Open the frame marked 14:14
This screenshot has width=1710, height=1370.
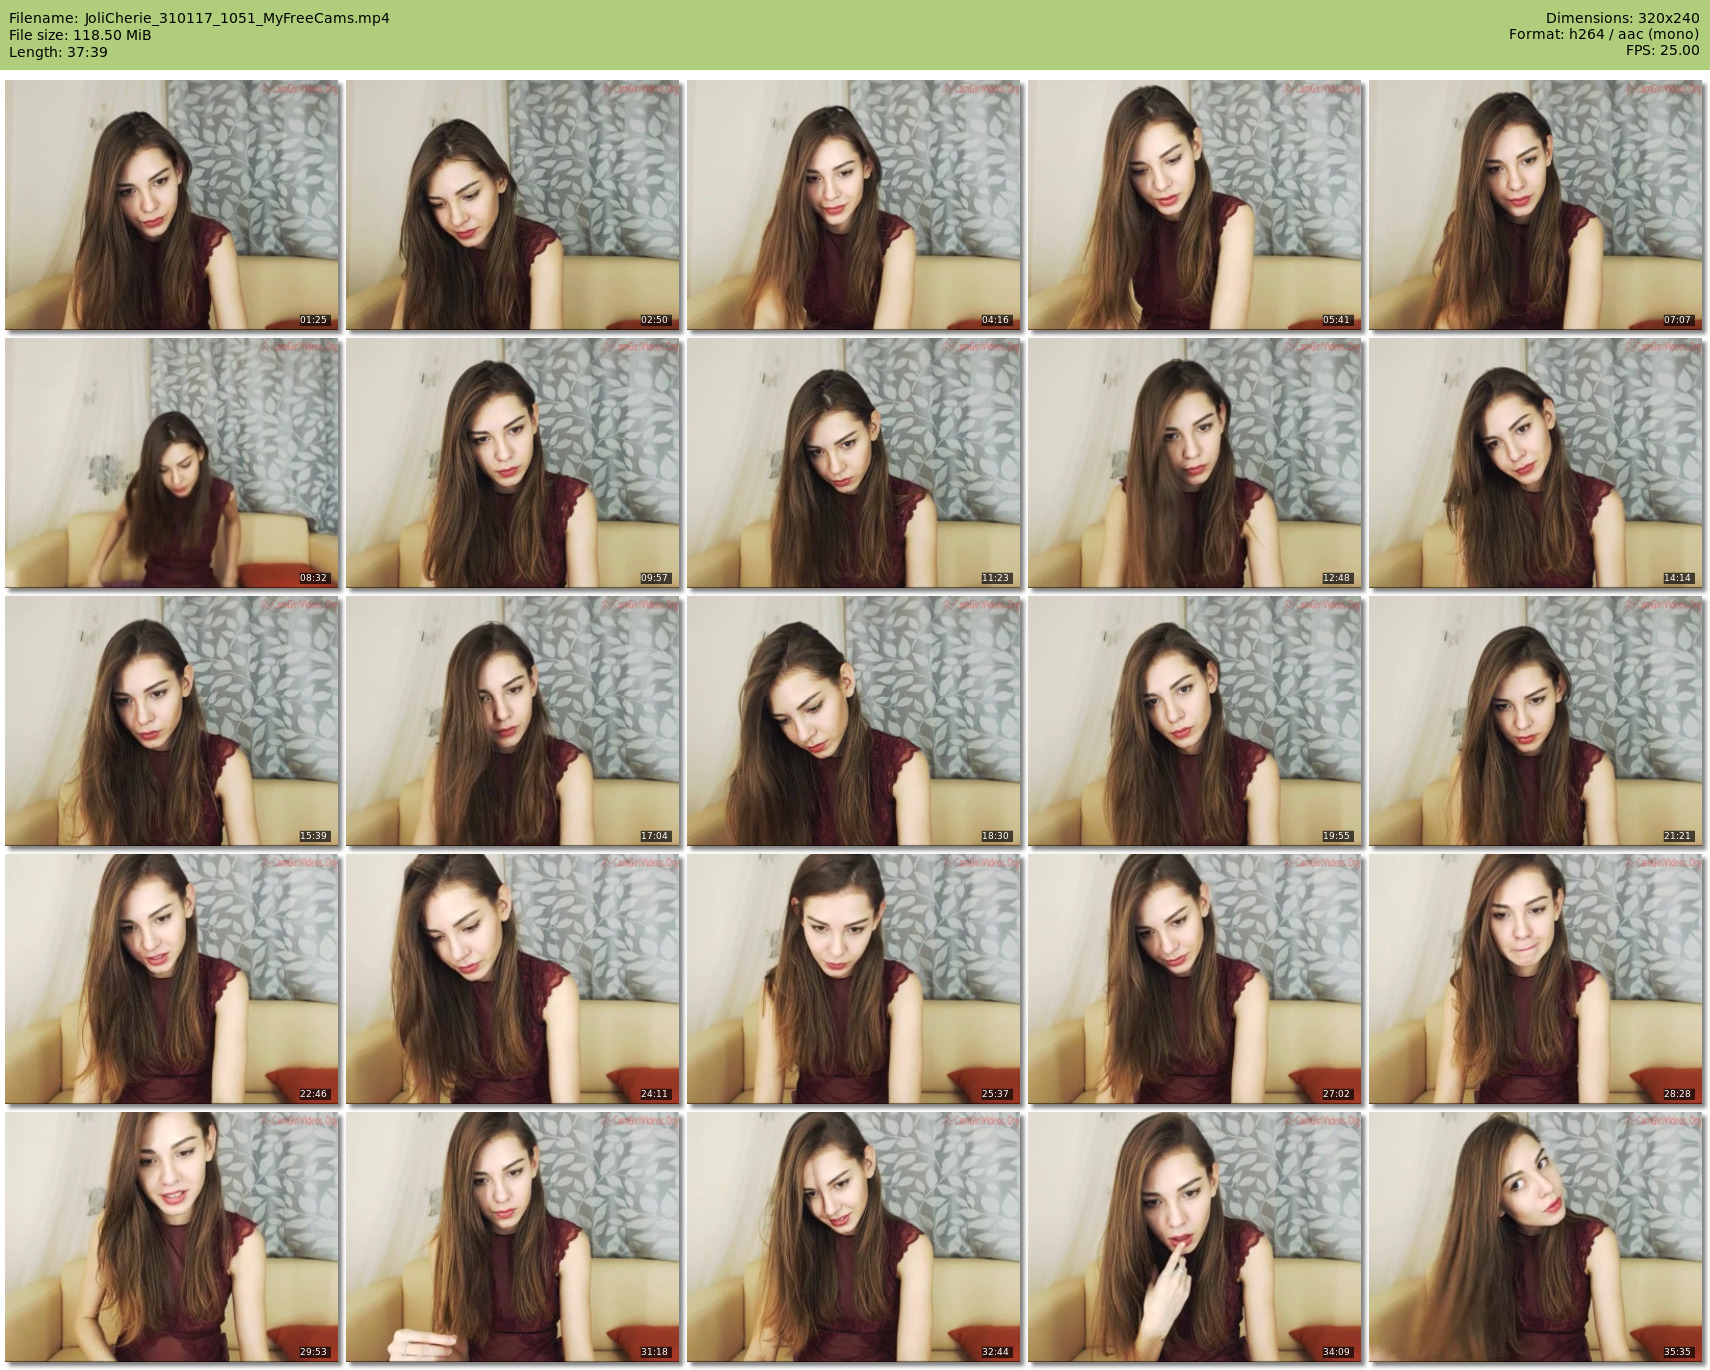(1536, 463)
